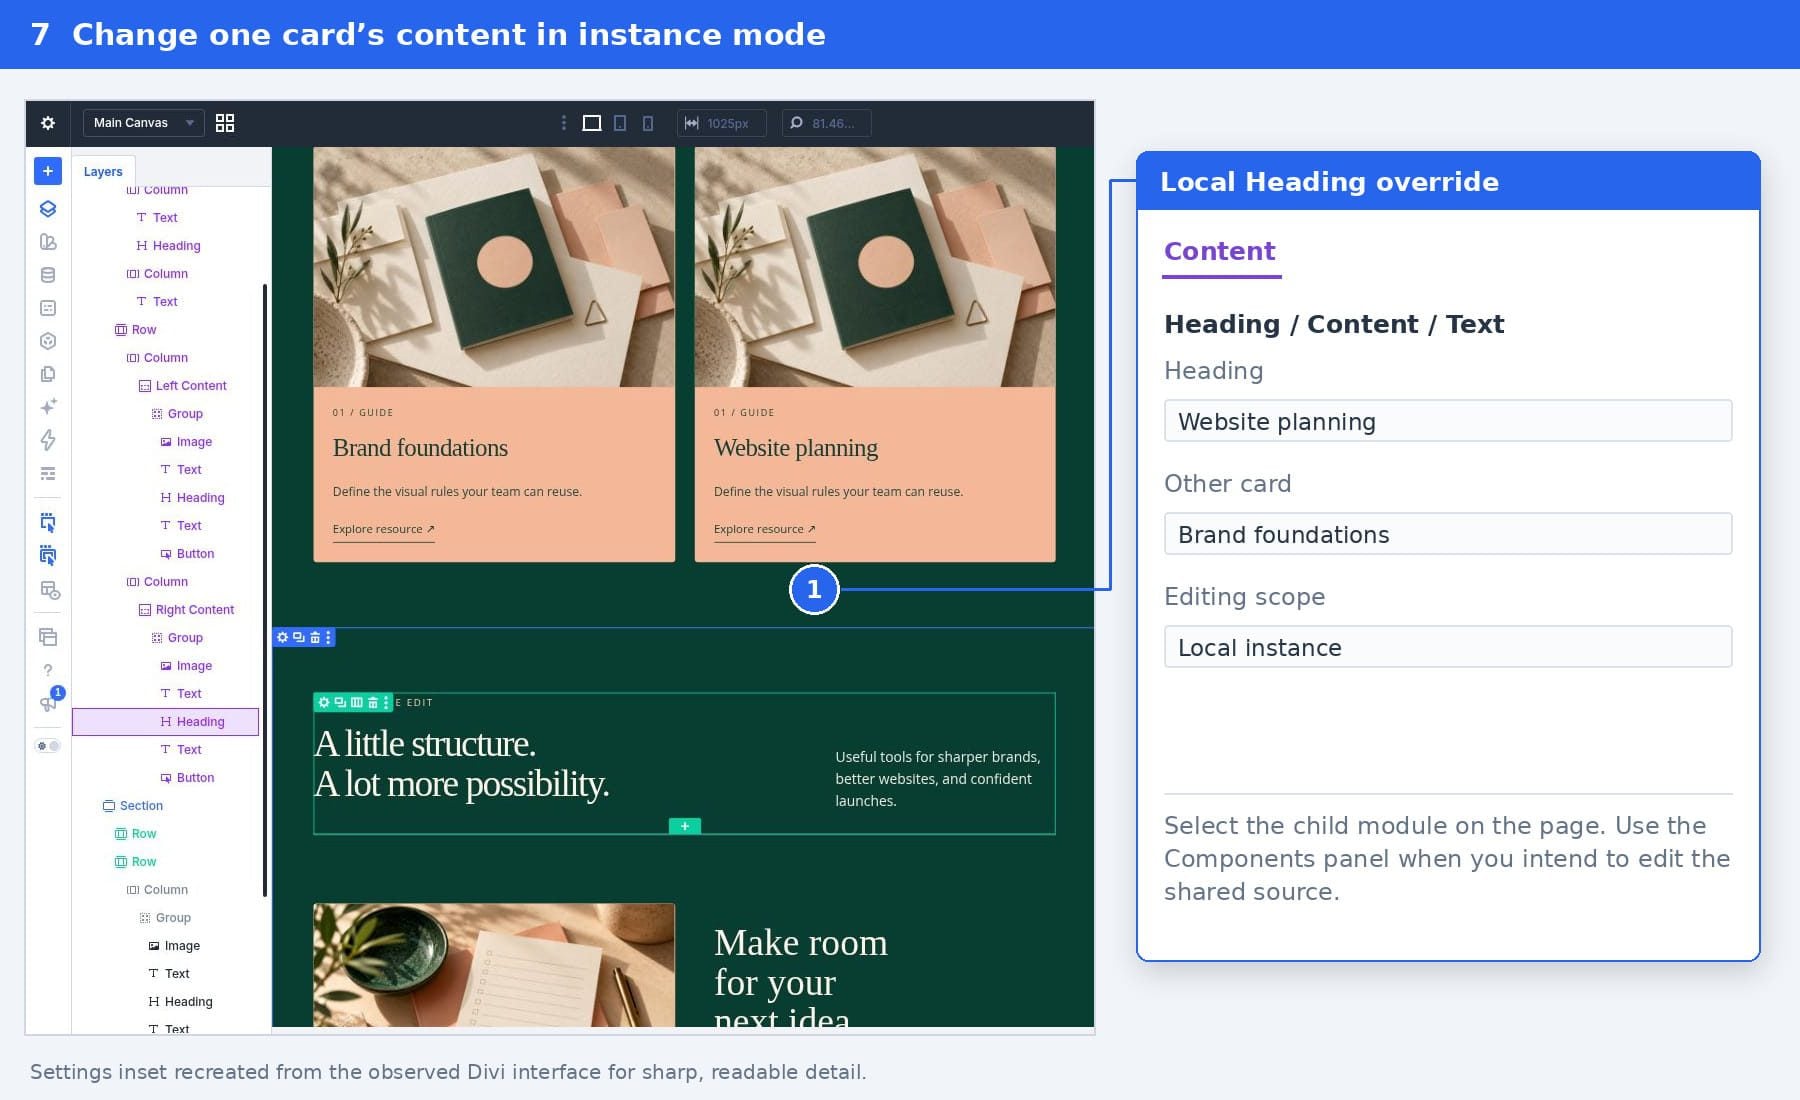The height and width of the screenshot is (1100, 1800).
Task: Select the Right Content layer
Action: click(186, 610)
